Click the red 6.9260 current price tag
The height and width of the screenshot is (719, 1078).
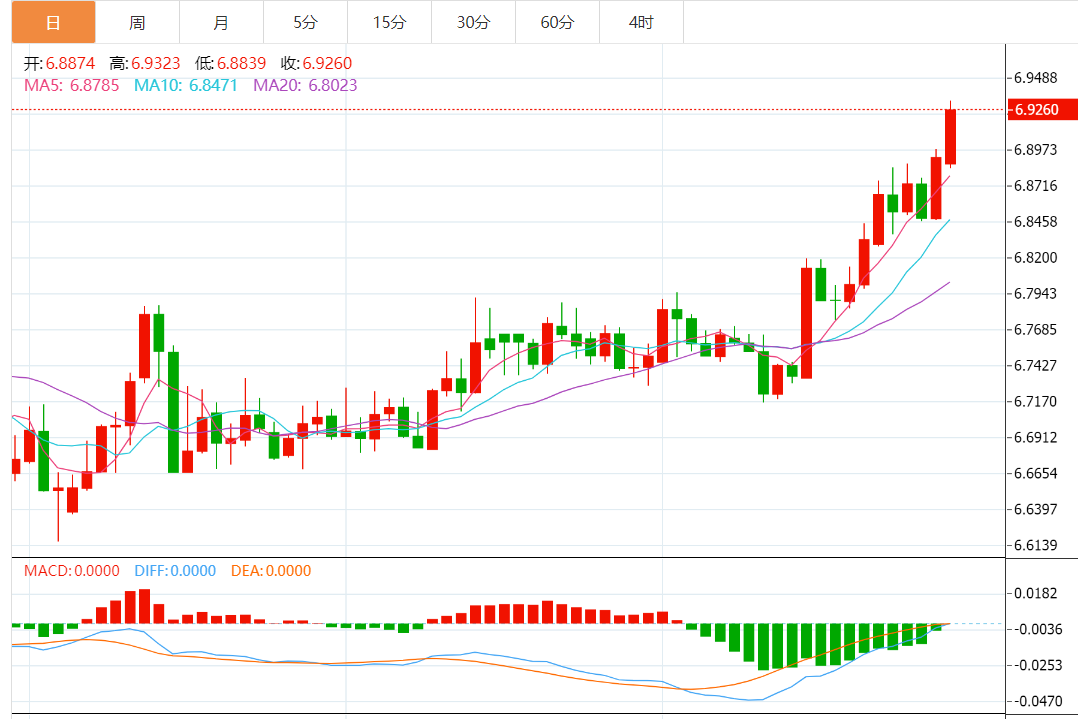(x=1042, y=110)
